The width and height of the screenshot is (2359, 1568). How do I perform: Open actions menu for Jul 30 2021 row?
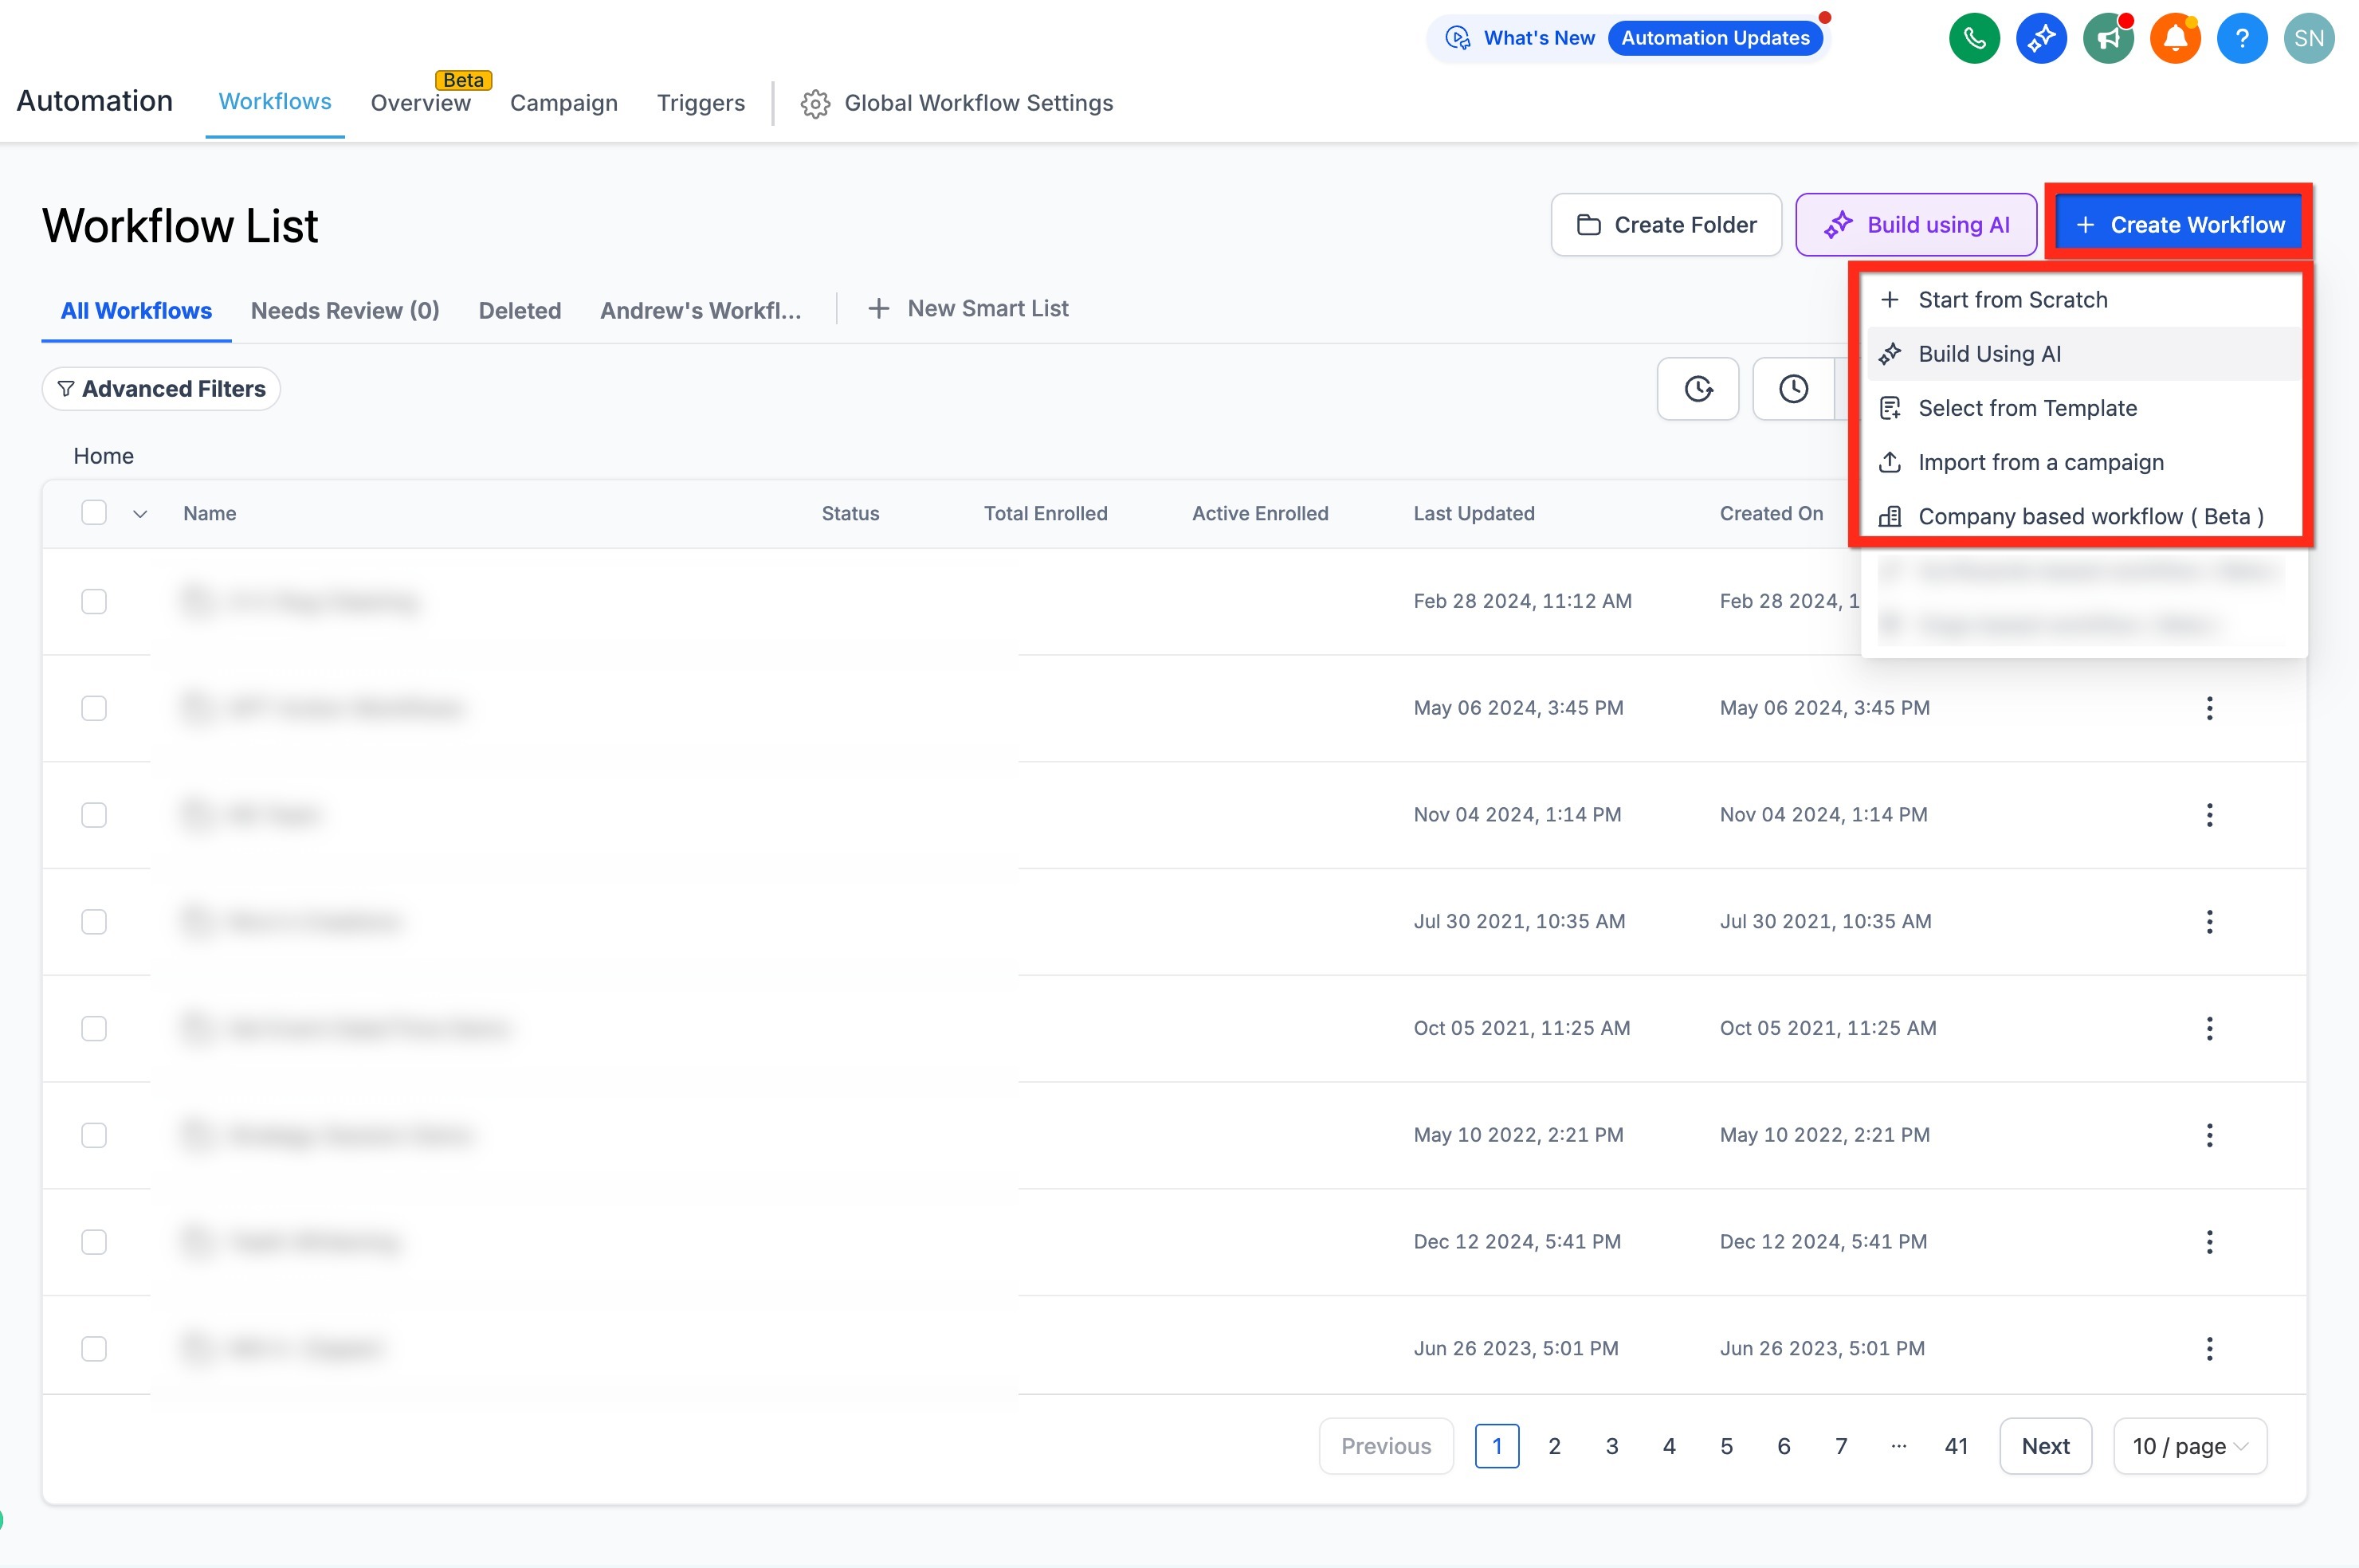(2209, 921)
